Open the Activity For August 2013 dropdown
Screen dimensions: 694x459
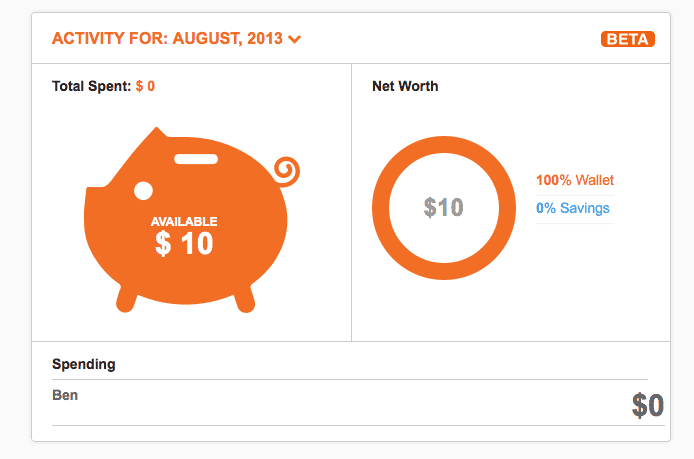click(x=177, y=39)
